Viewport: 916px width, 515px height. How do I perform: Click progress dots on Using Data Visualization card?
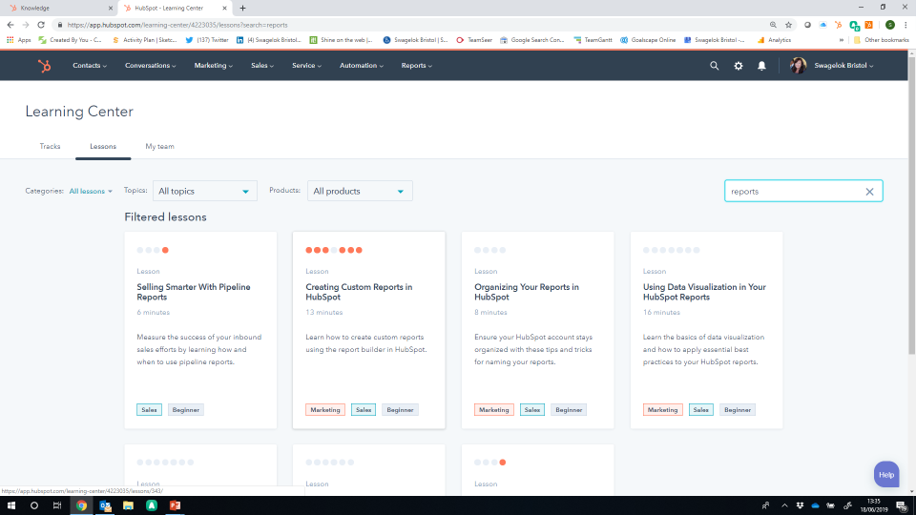click(x=671, y=250)
